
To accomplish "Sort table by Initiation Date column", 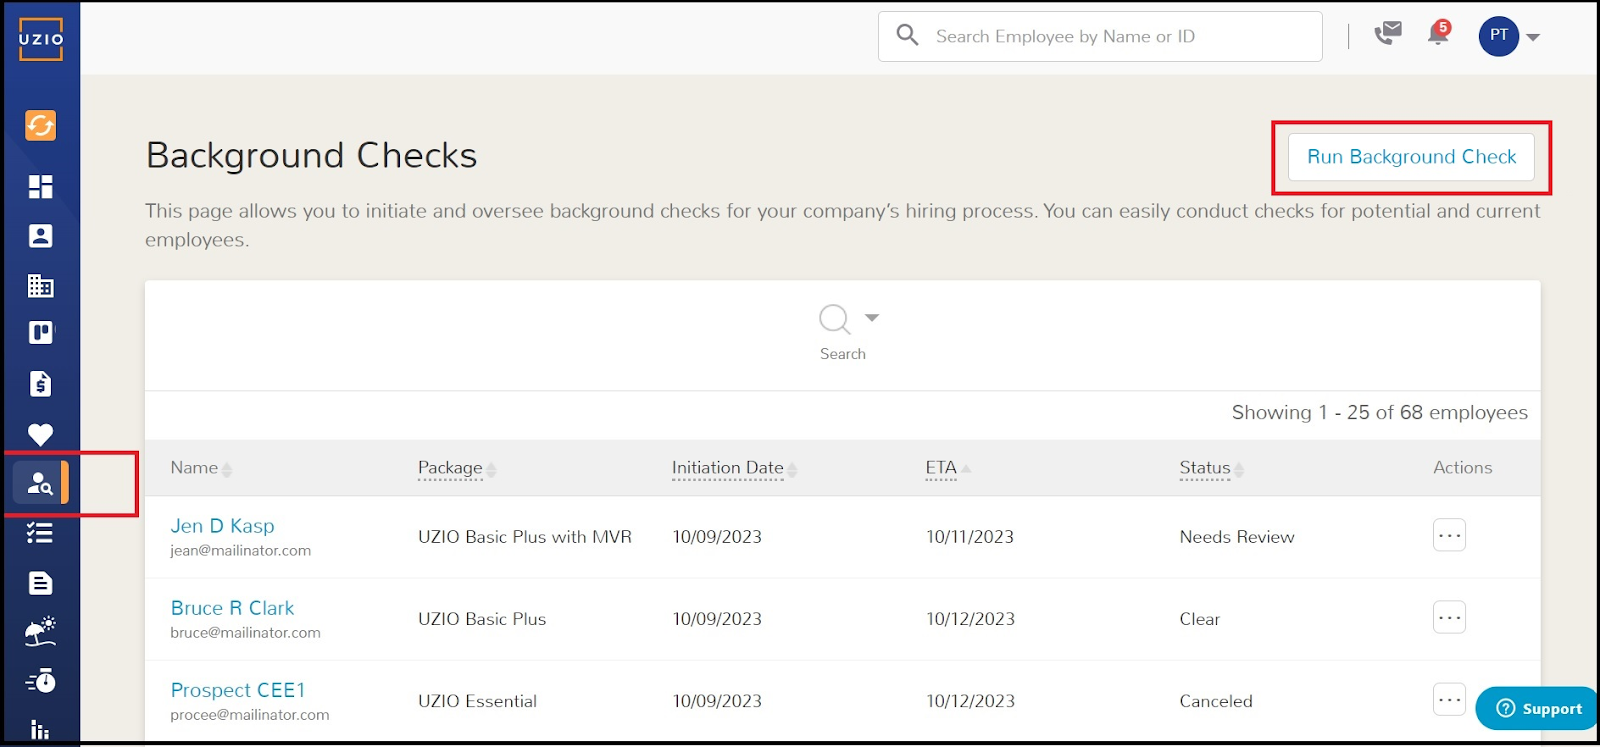I will (x=728, y=468).
